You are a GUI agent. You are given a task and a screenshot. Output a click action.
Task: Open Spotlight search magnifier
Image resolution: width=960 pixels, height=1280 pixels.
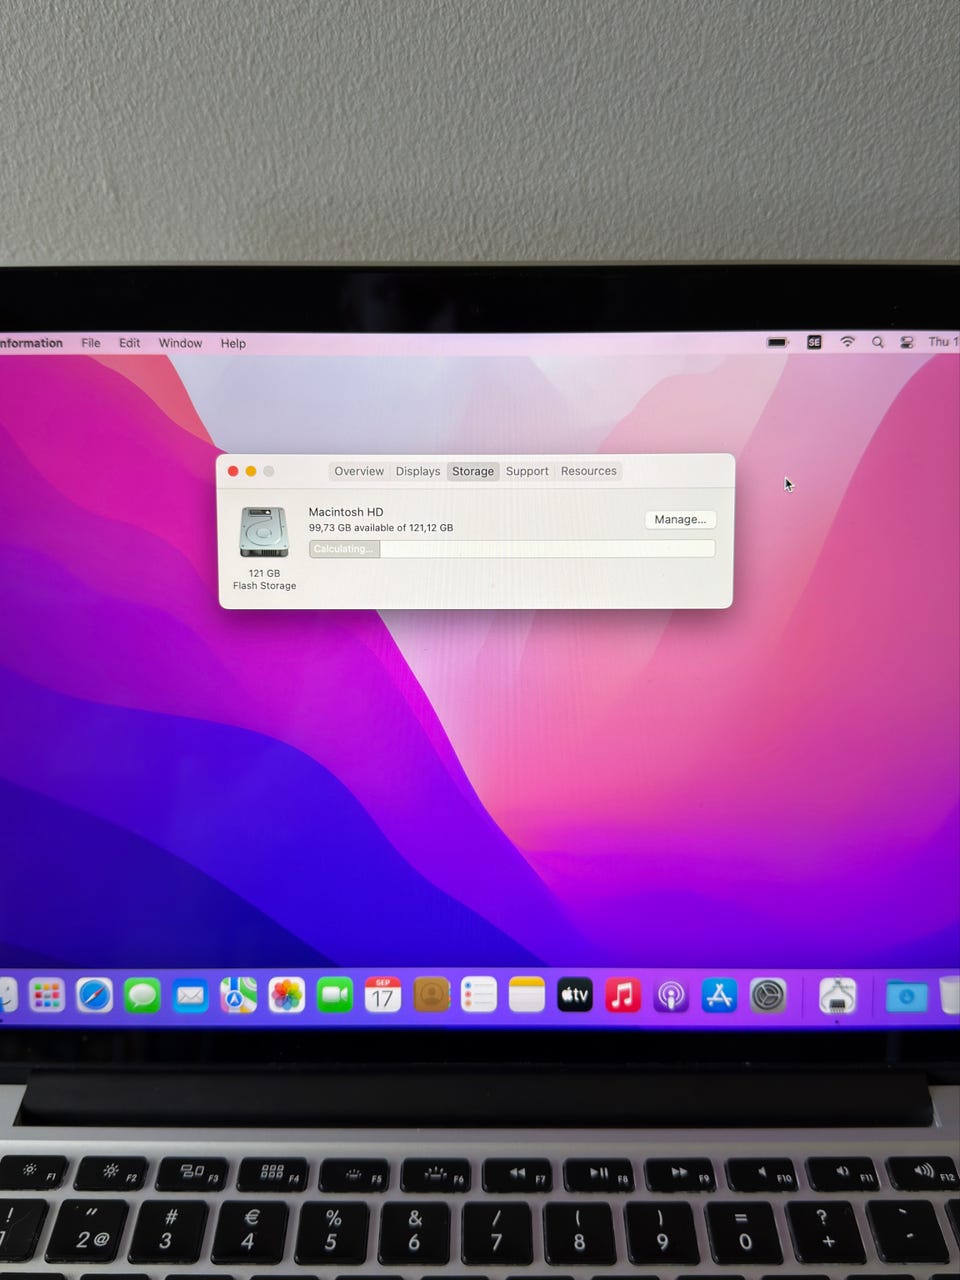878,342
